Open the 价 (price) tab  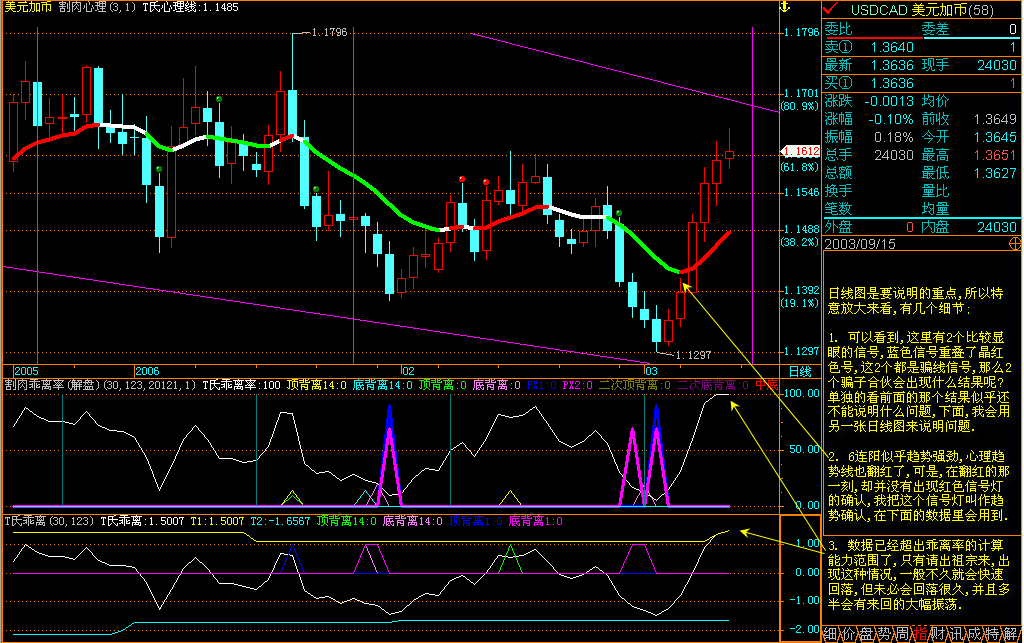pos(850,633)
